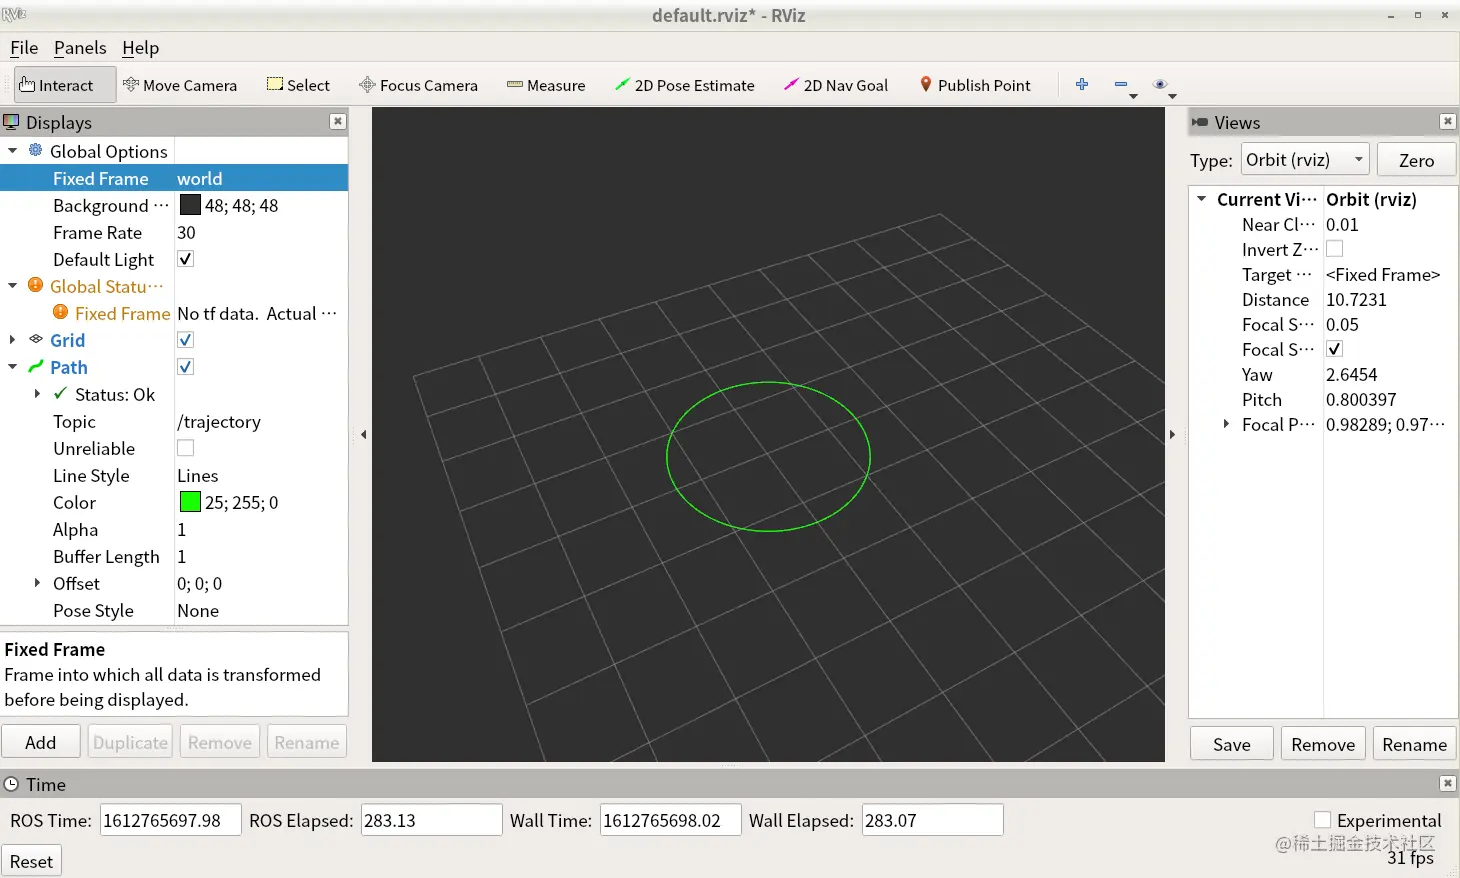This screenshot has height=878, width=1460.
Task: Open the view Type dropdown
Action: click(1305, 160)
